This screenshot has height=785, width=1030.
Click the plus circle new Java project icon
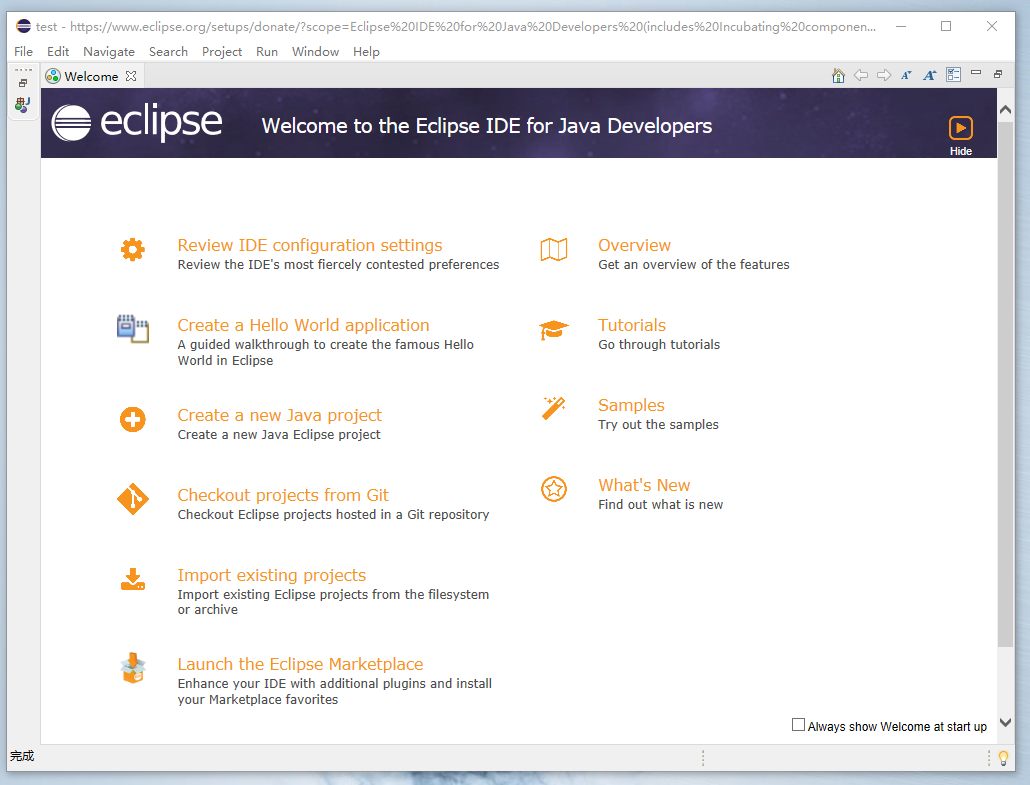pyautogui.click(x=133, y=420)
